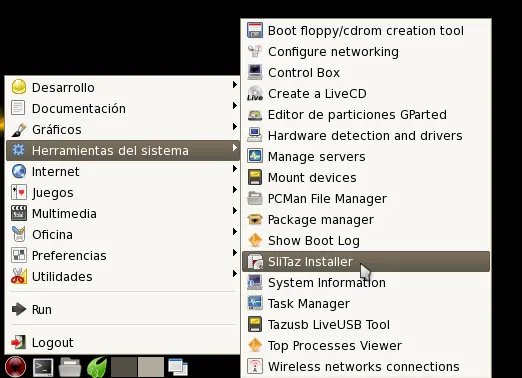Open the SliTaz main menu button in taskbar

15,367
